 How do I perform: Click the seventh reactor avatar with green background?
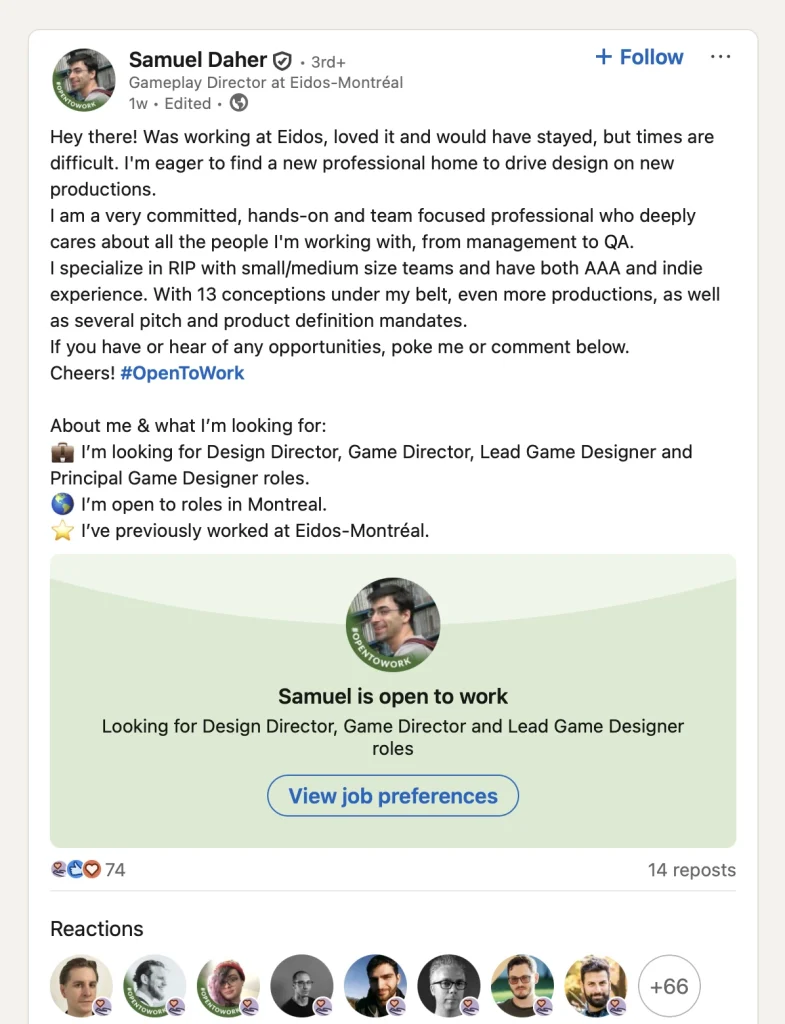[x=522, y=985]
